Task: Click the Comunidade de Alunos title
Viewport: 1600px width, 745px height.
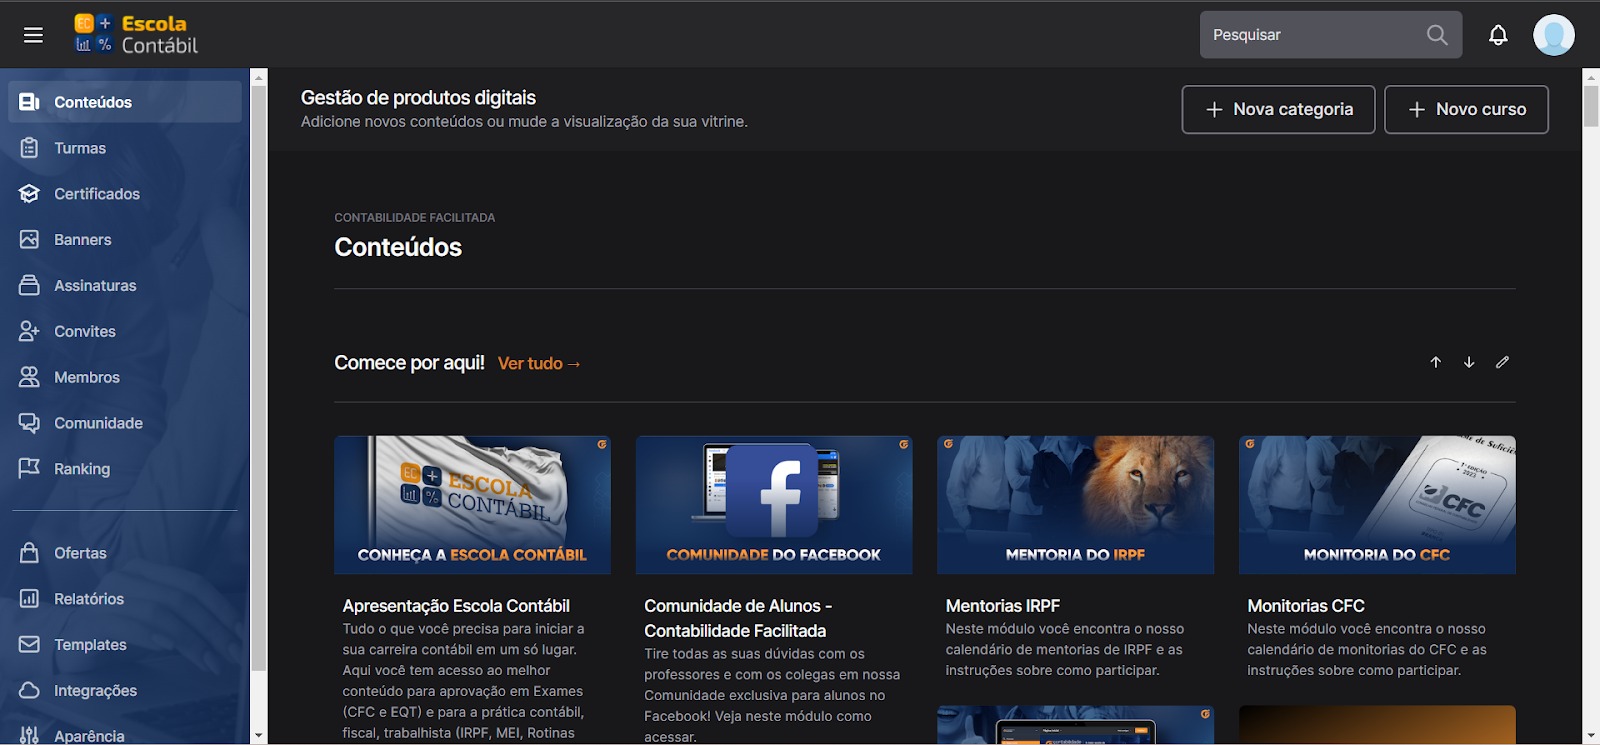Action: (x=738, y=618)
